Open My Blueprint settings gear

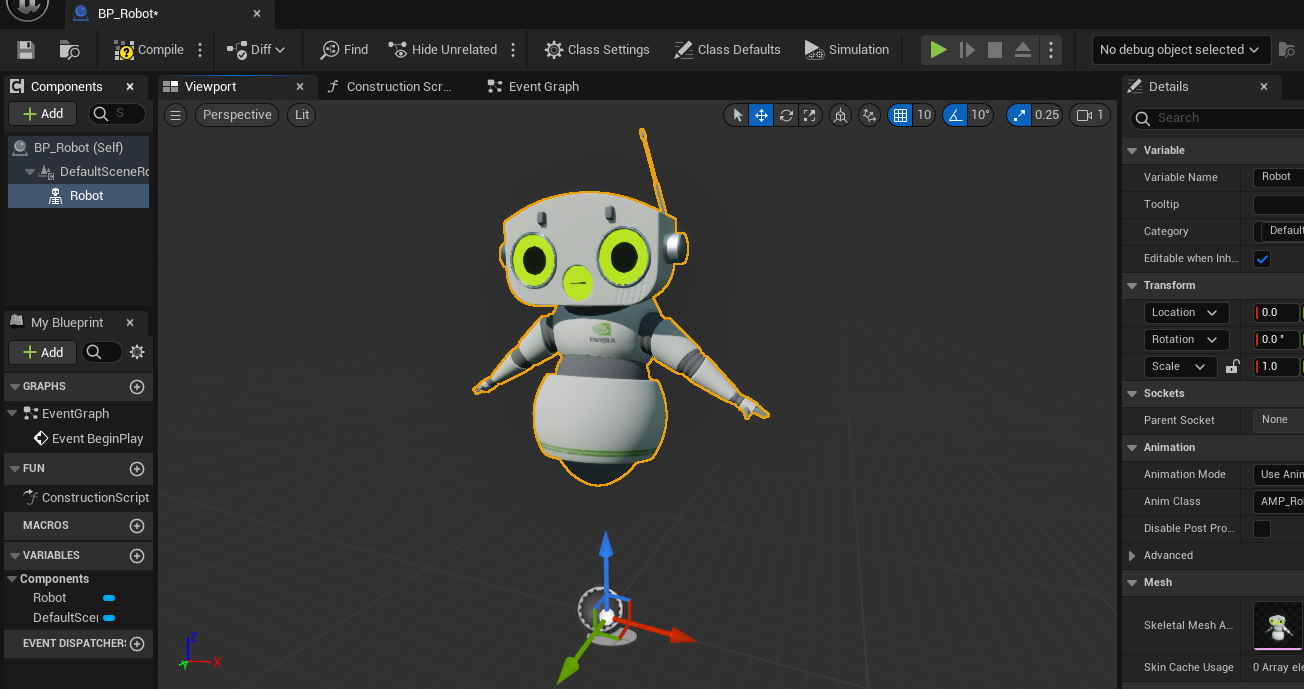tap(137, 352)
